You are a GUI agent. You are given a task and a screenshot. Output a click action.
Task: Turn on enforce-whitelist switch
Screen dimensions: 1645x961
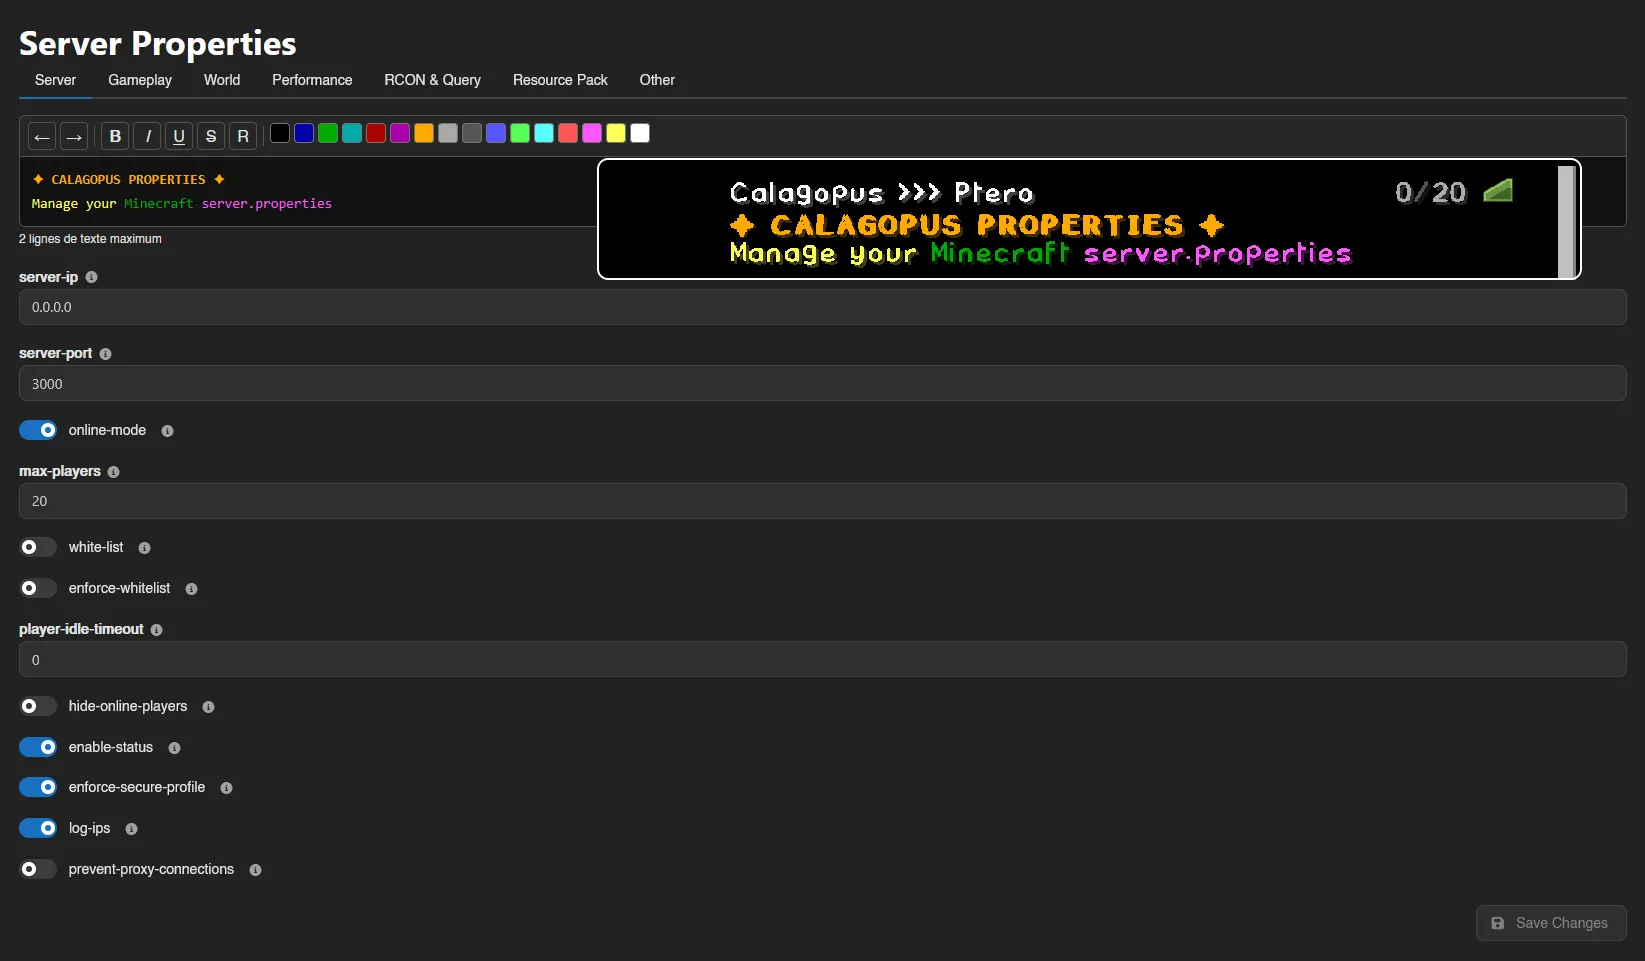point(38,588)
